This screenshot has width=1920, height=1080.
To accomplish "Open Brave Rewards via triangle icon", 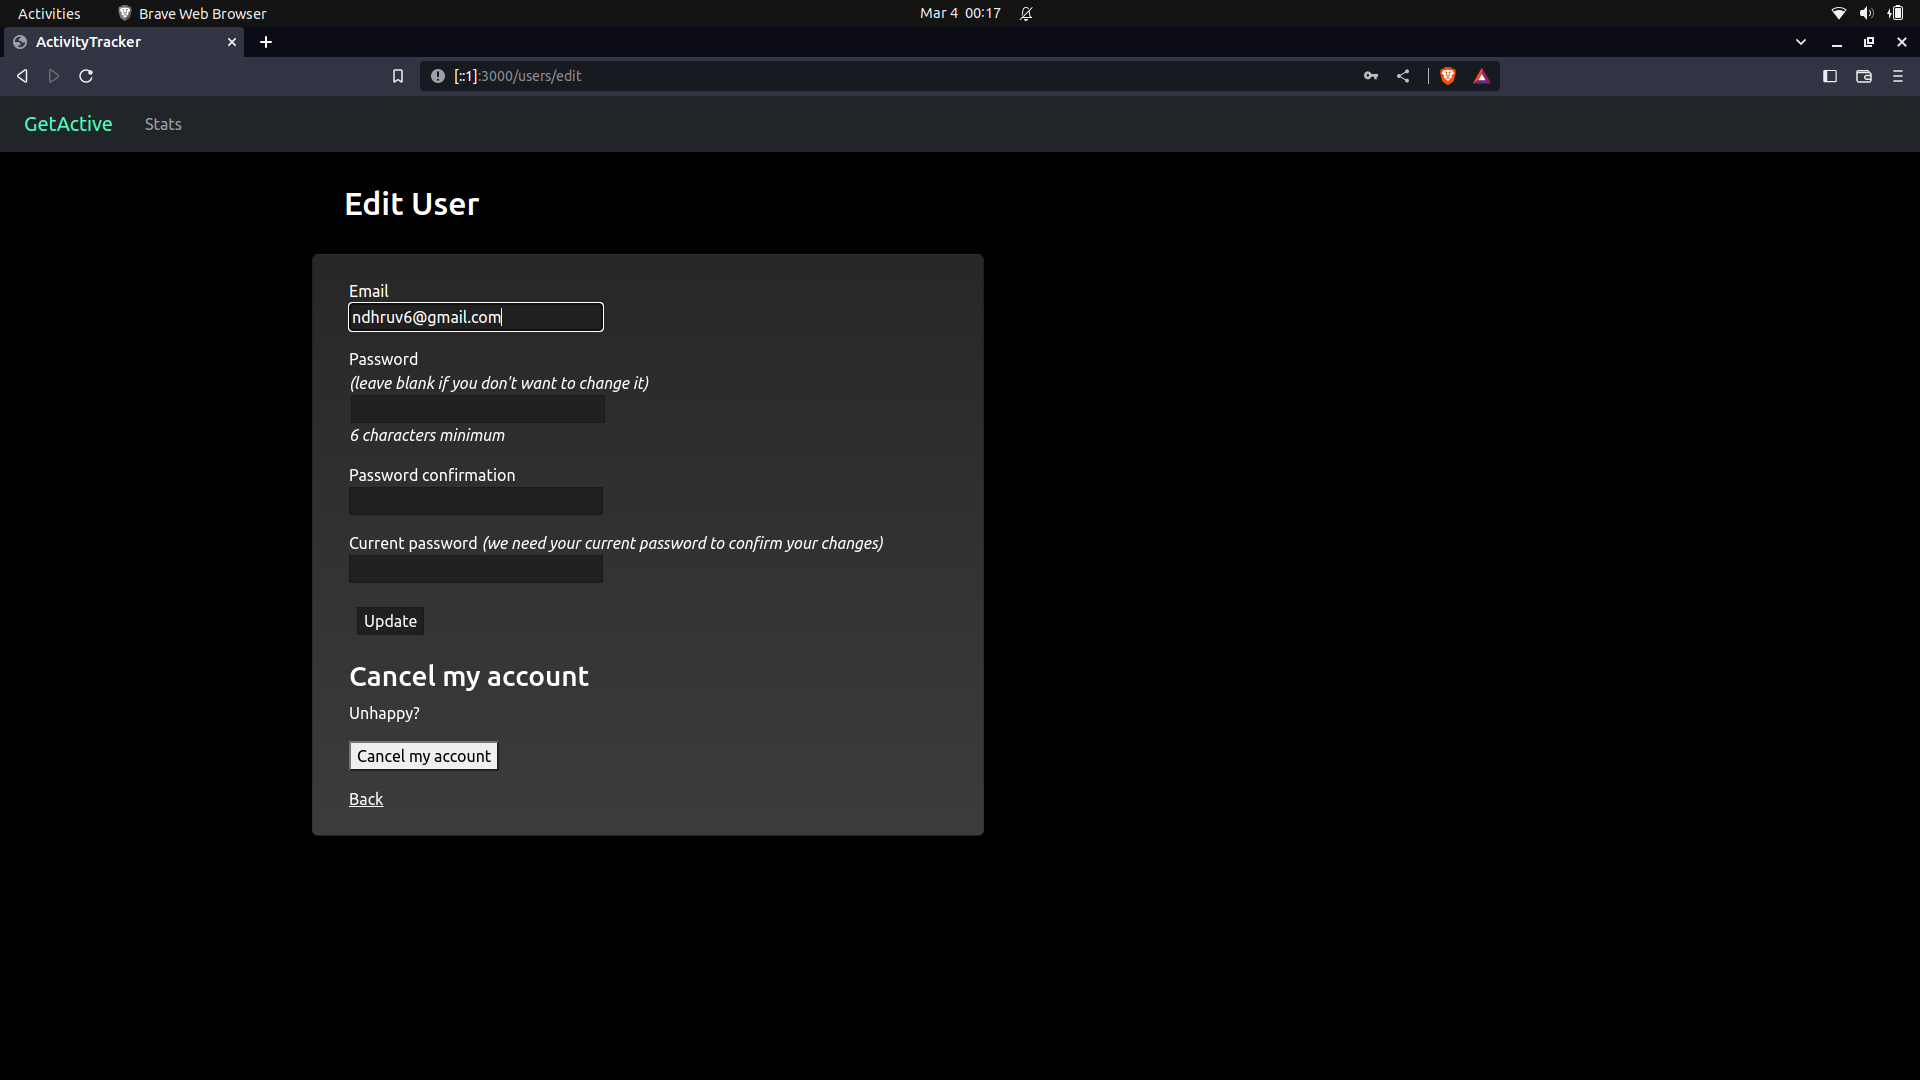I will [x=1481, y=75].
